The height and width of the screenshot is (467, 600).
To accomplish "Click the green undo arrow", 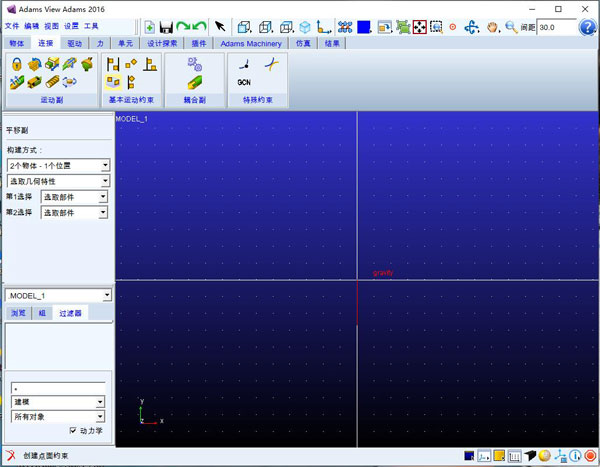I will point(199,26).
